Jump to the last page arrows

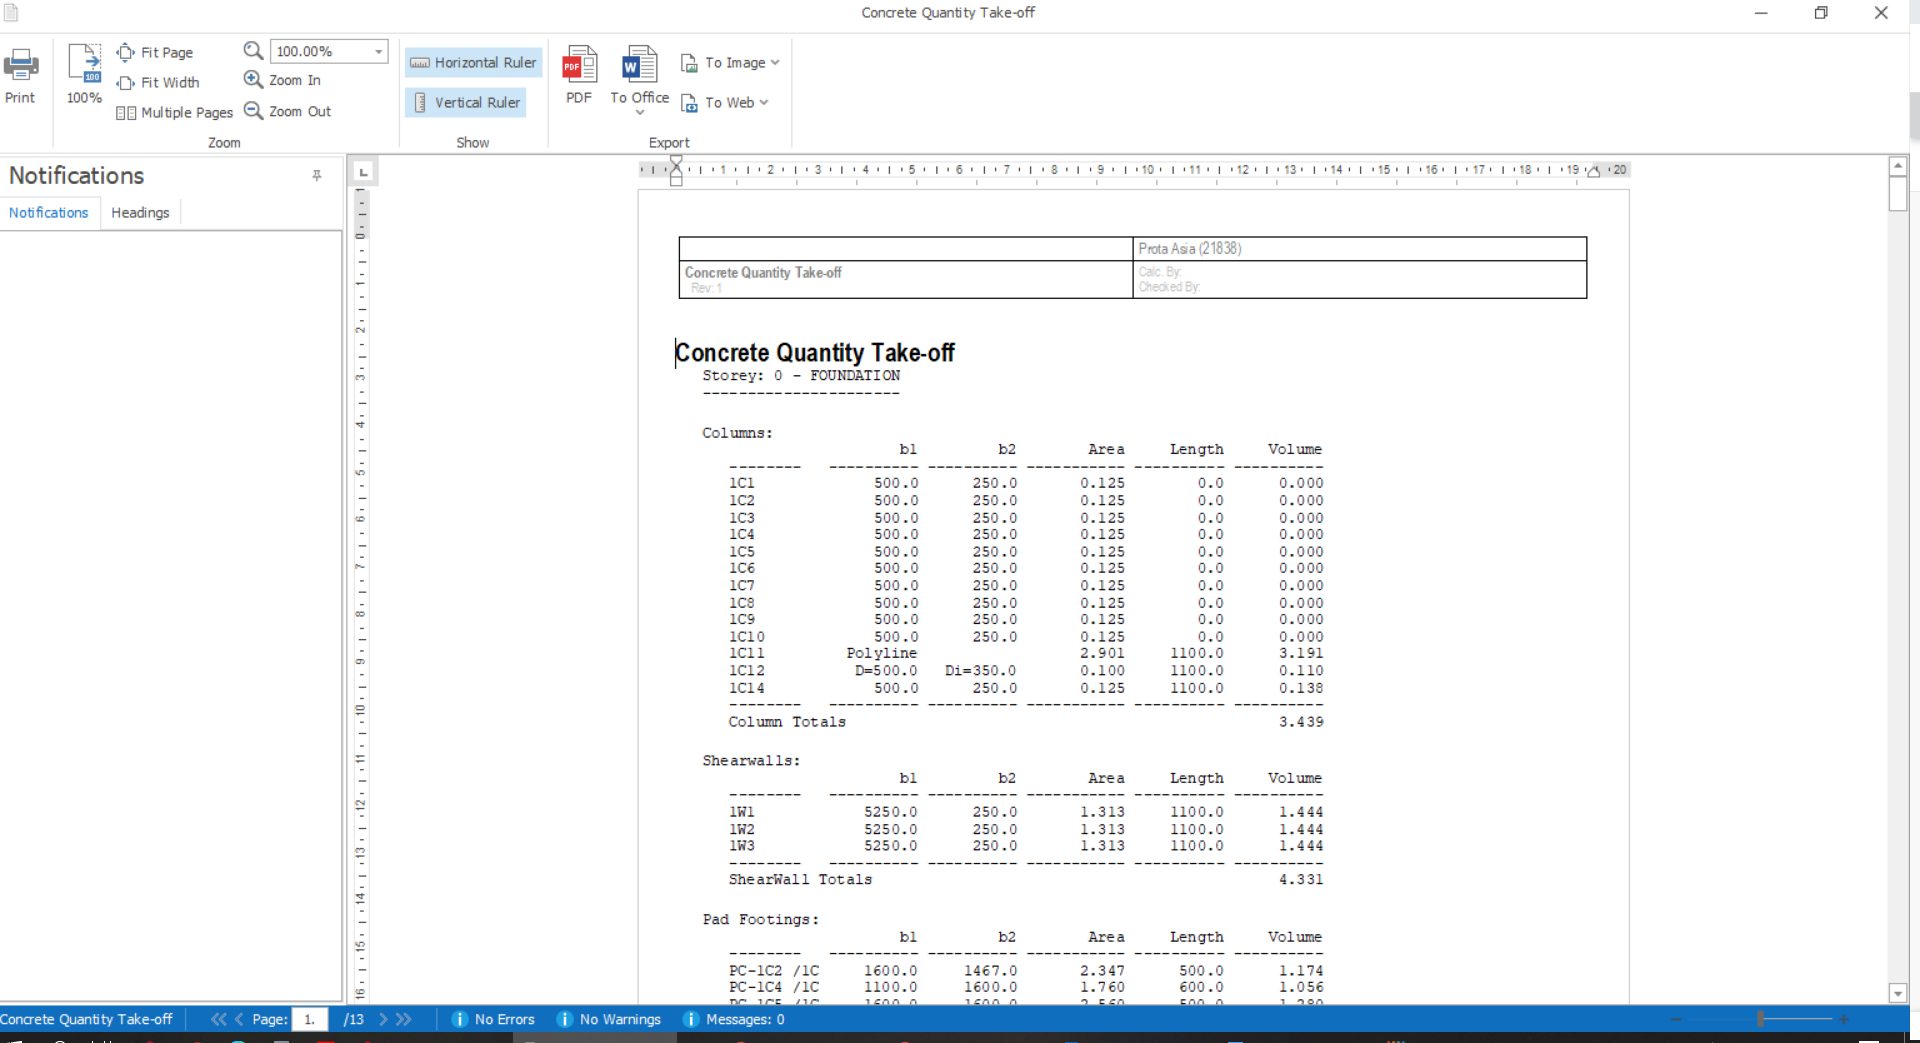point(404,1019)
